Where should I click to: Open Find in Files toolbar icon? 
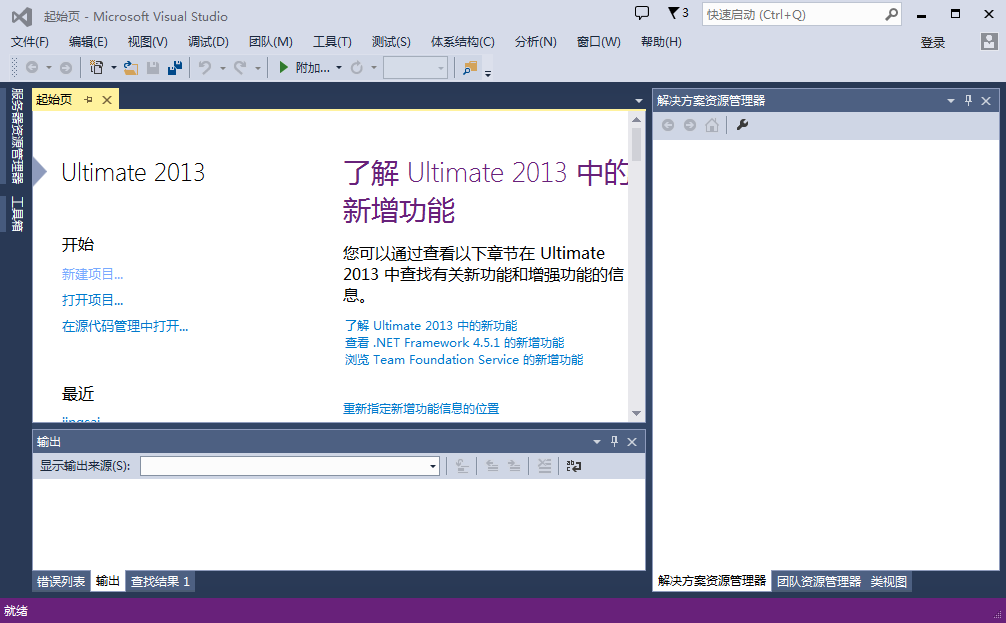click(x=470, y=67)
